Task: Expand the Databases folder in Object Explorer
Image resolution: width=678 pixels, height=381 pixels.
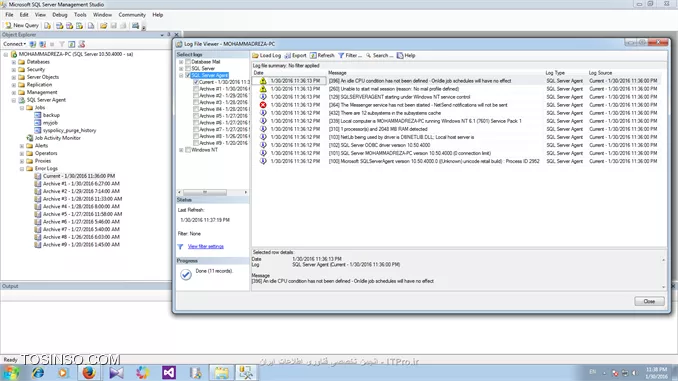Action: (x=14, y=62)
